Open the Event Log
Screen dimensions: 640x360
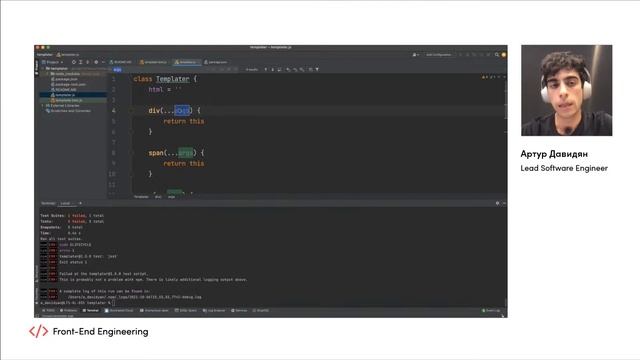(x=491, y=311)
